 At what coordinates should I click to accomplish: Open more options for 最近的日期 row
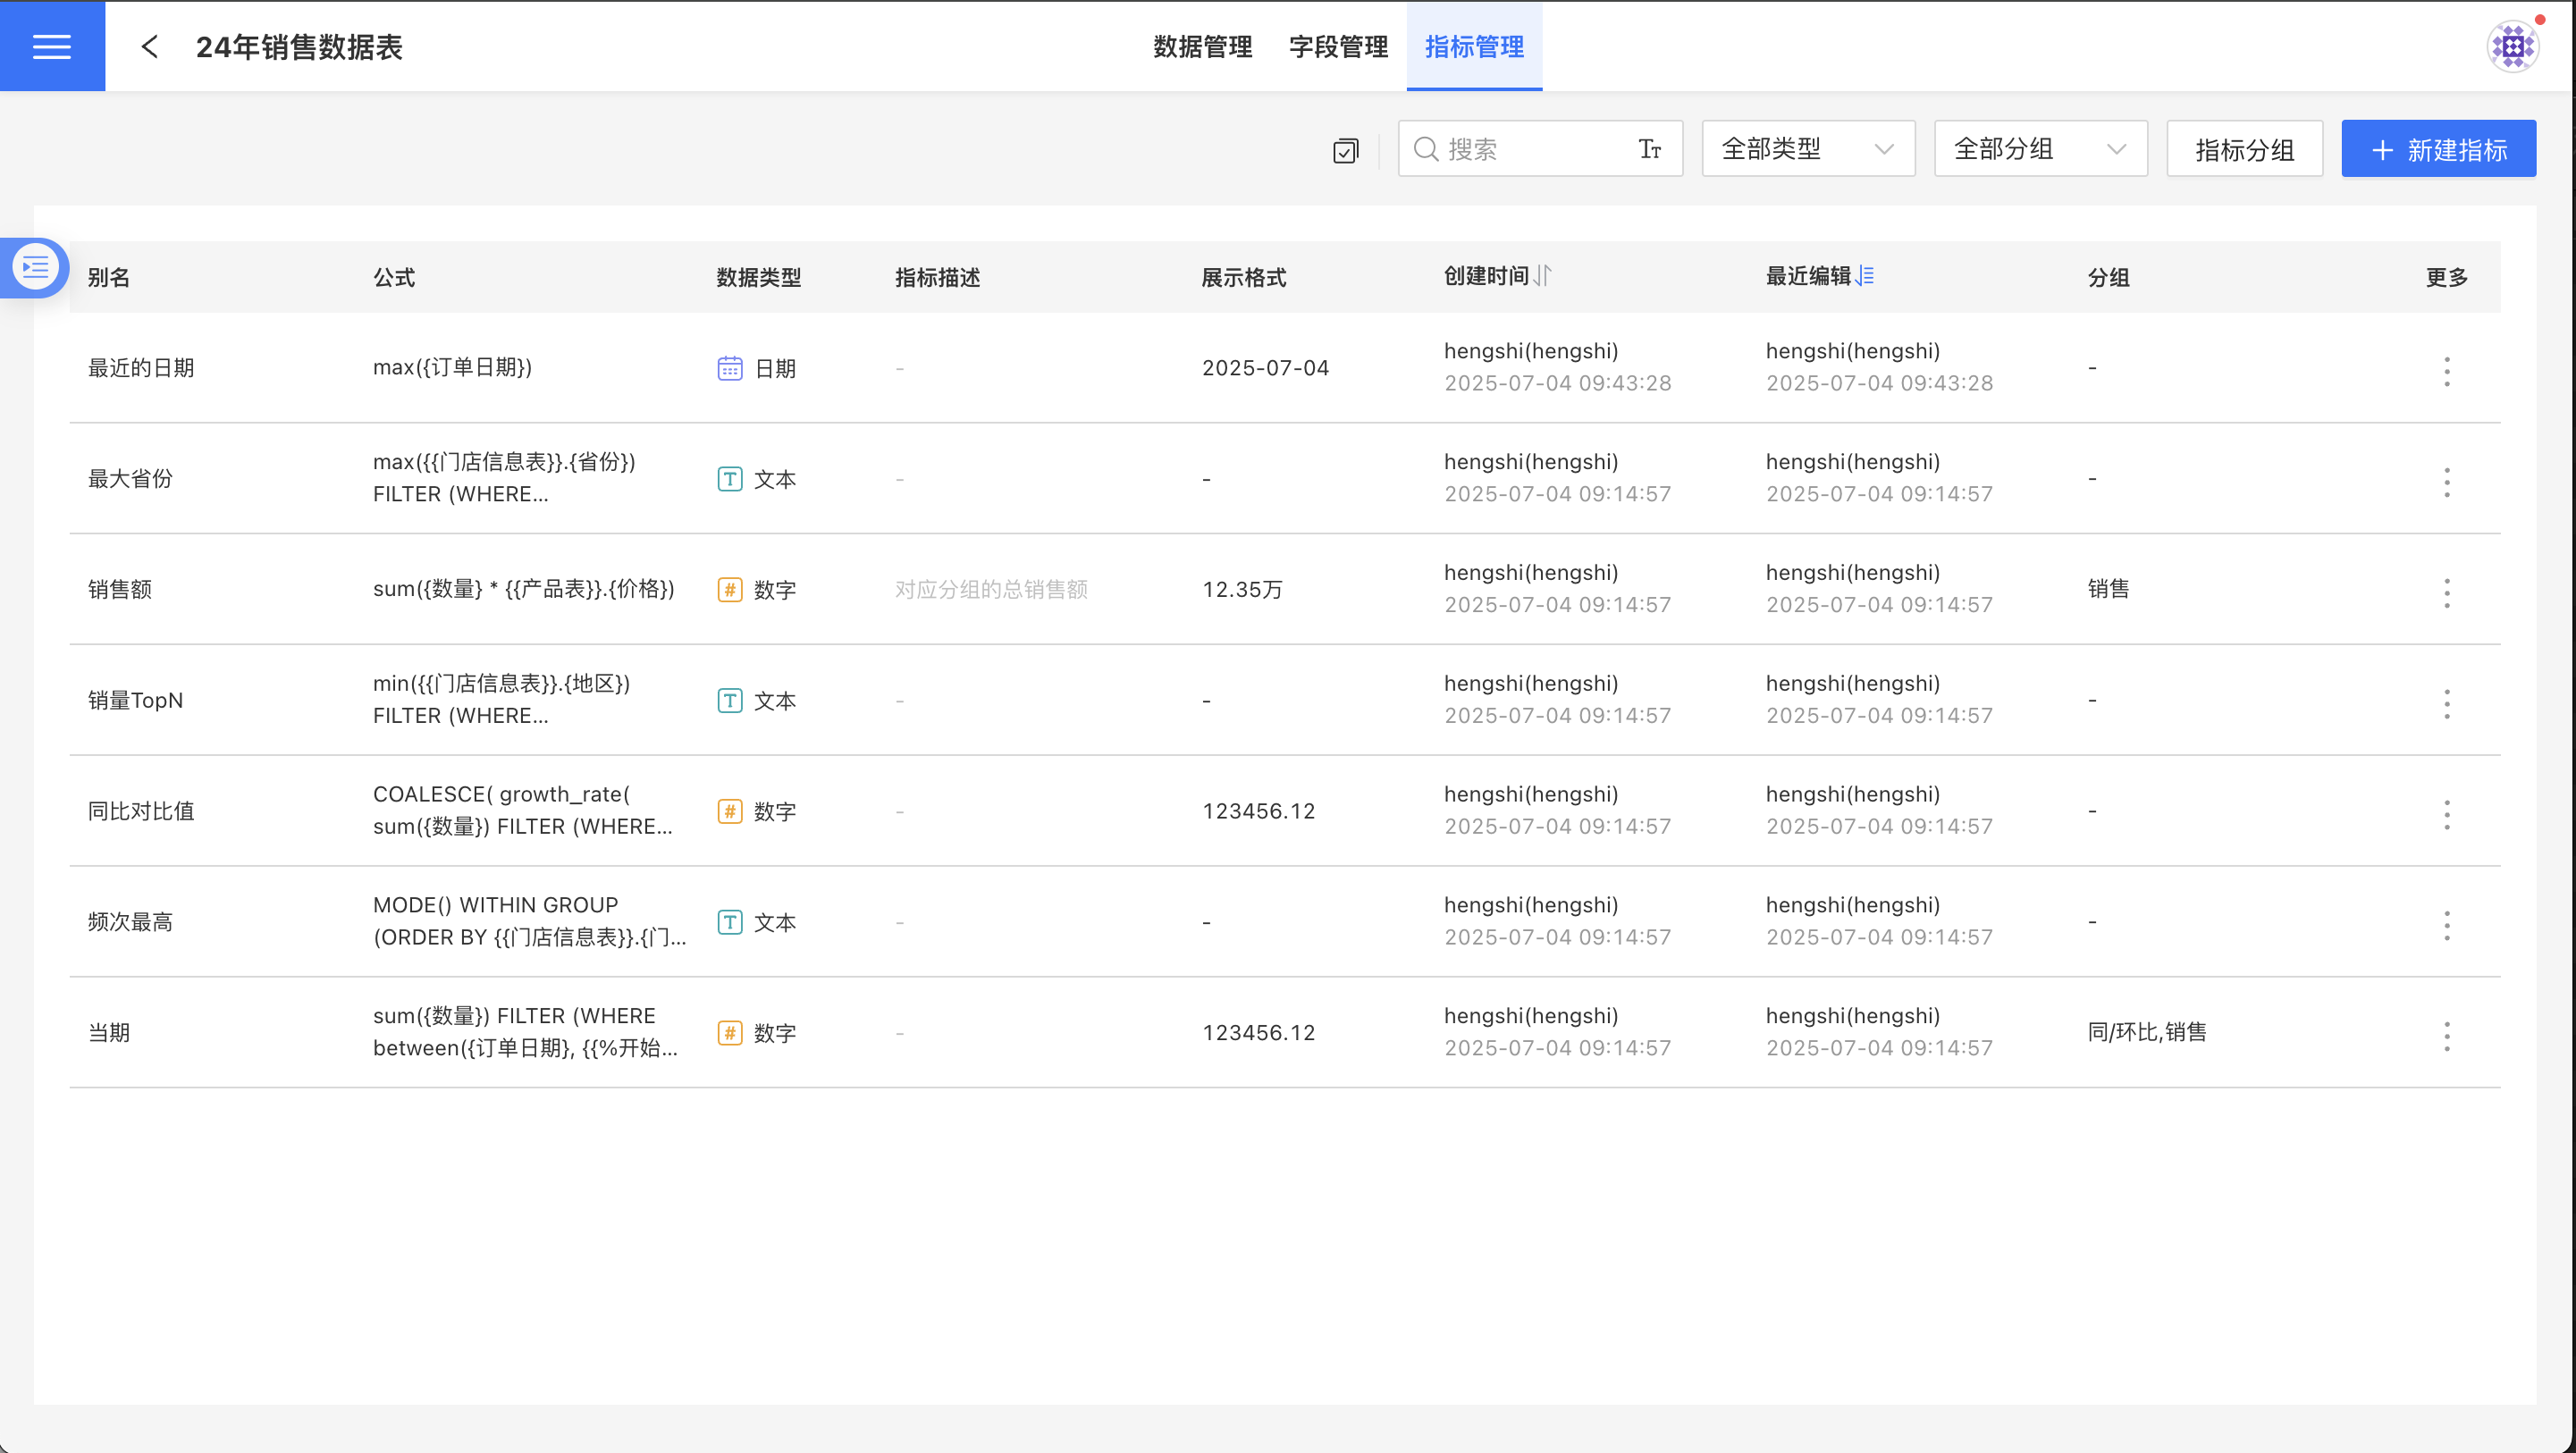click(2447, 372)
